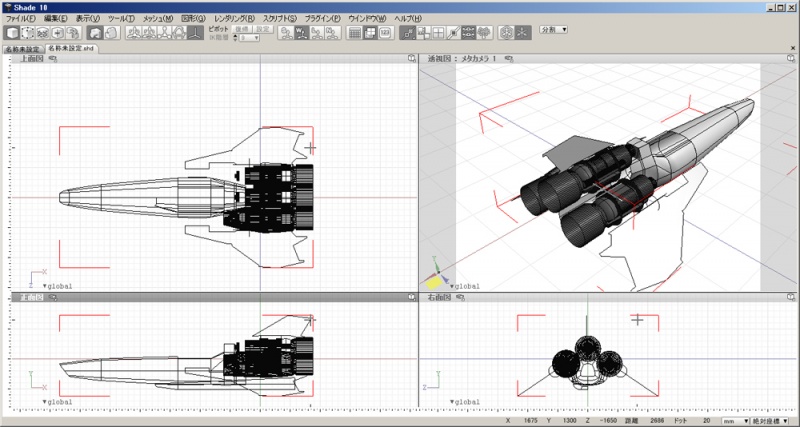The width and height of the screenshot is (800, 427).
Task: Open the 分割 dropdown in the toolbar
Action: (x=554, y=30)
